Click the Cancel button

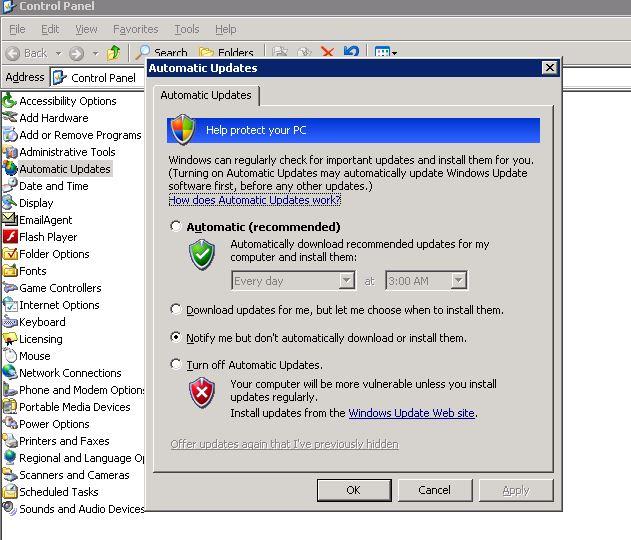435,490
